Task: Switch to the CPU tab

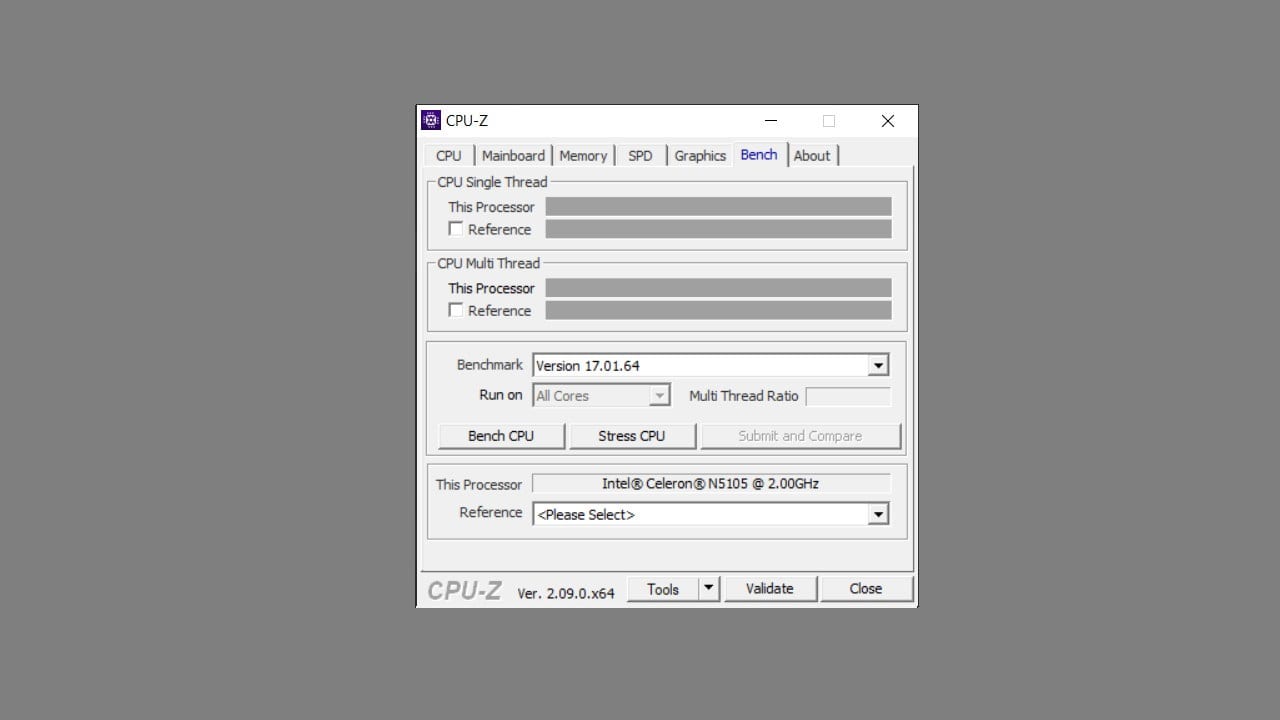Action: pyautogui.click(x=448, y=155)
